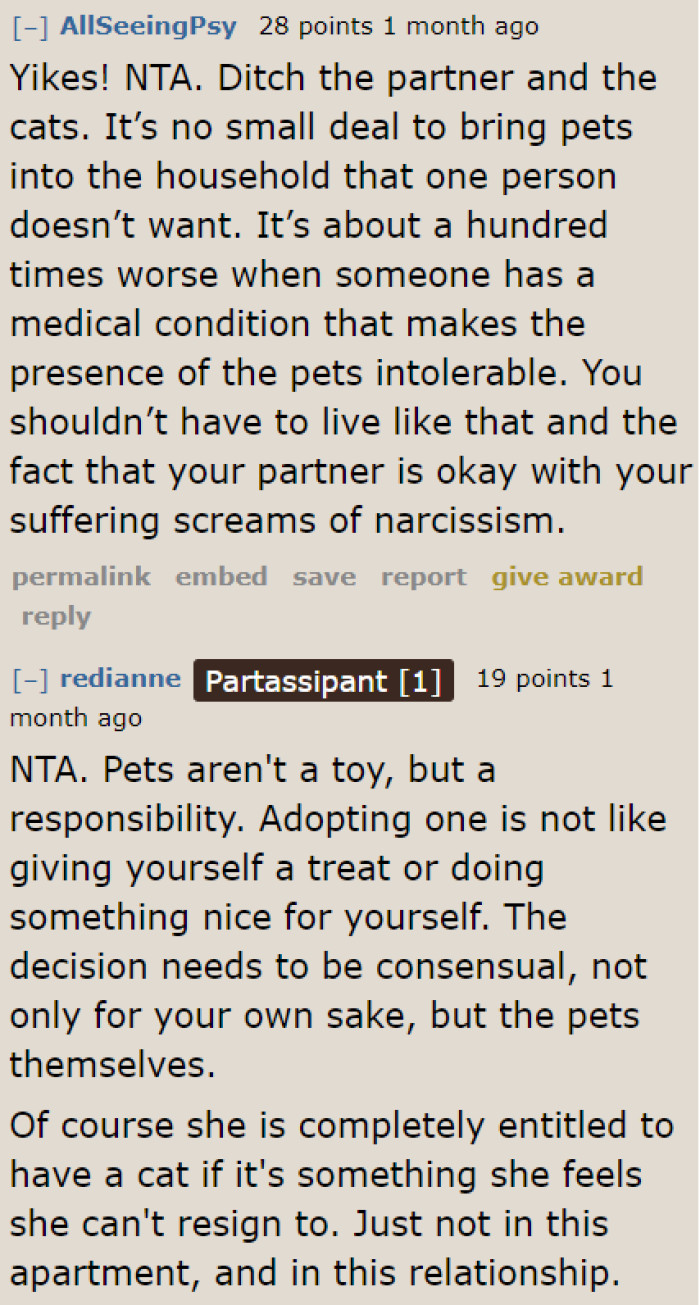Give an award to AllSeeingPsy's comment
This screenshot has width=700, height=1305.
(567, 576)
